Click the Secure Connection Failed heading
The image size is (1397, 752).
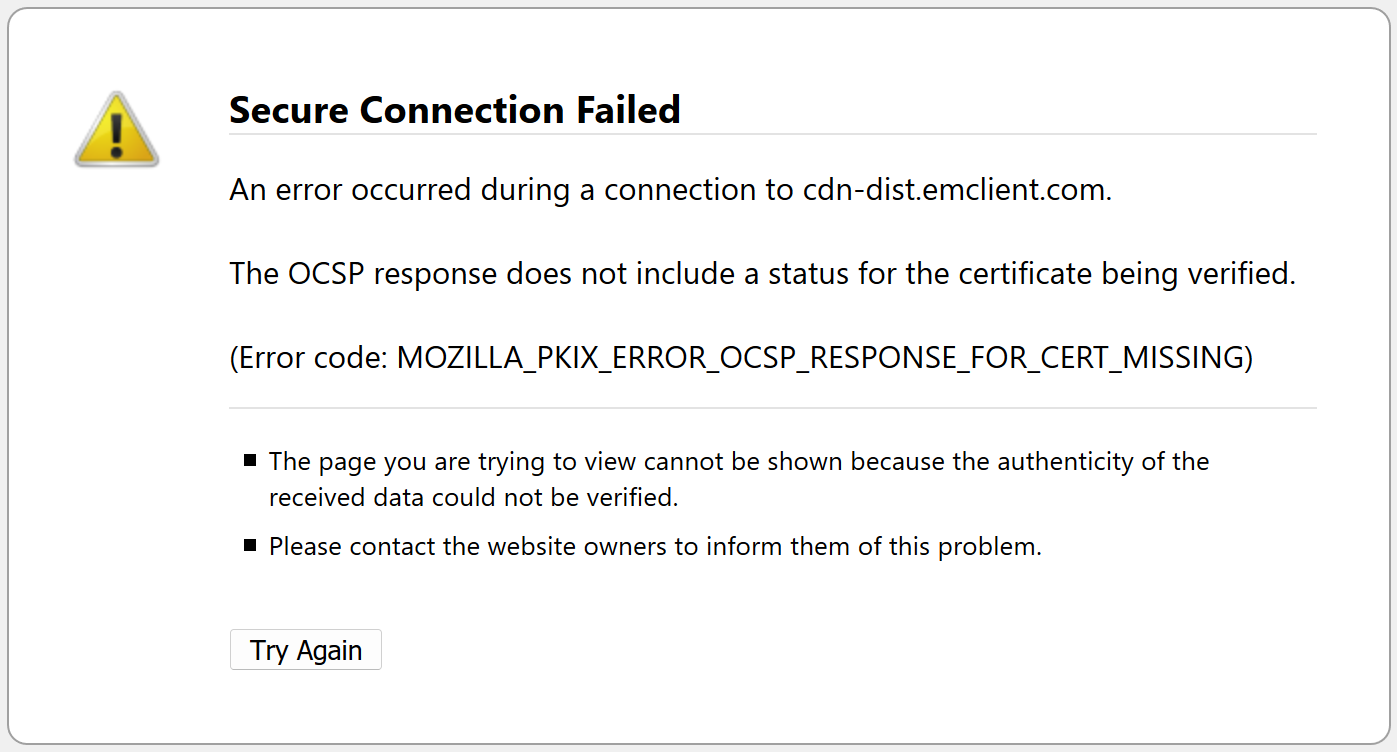point(455,110)
